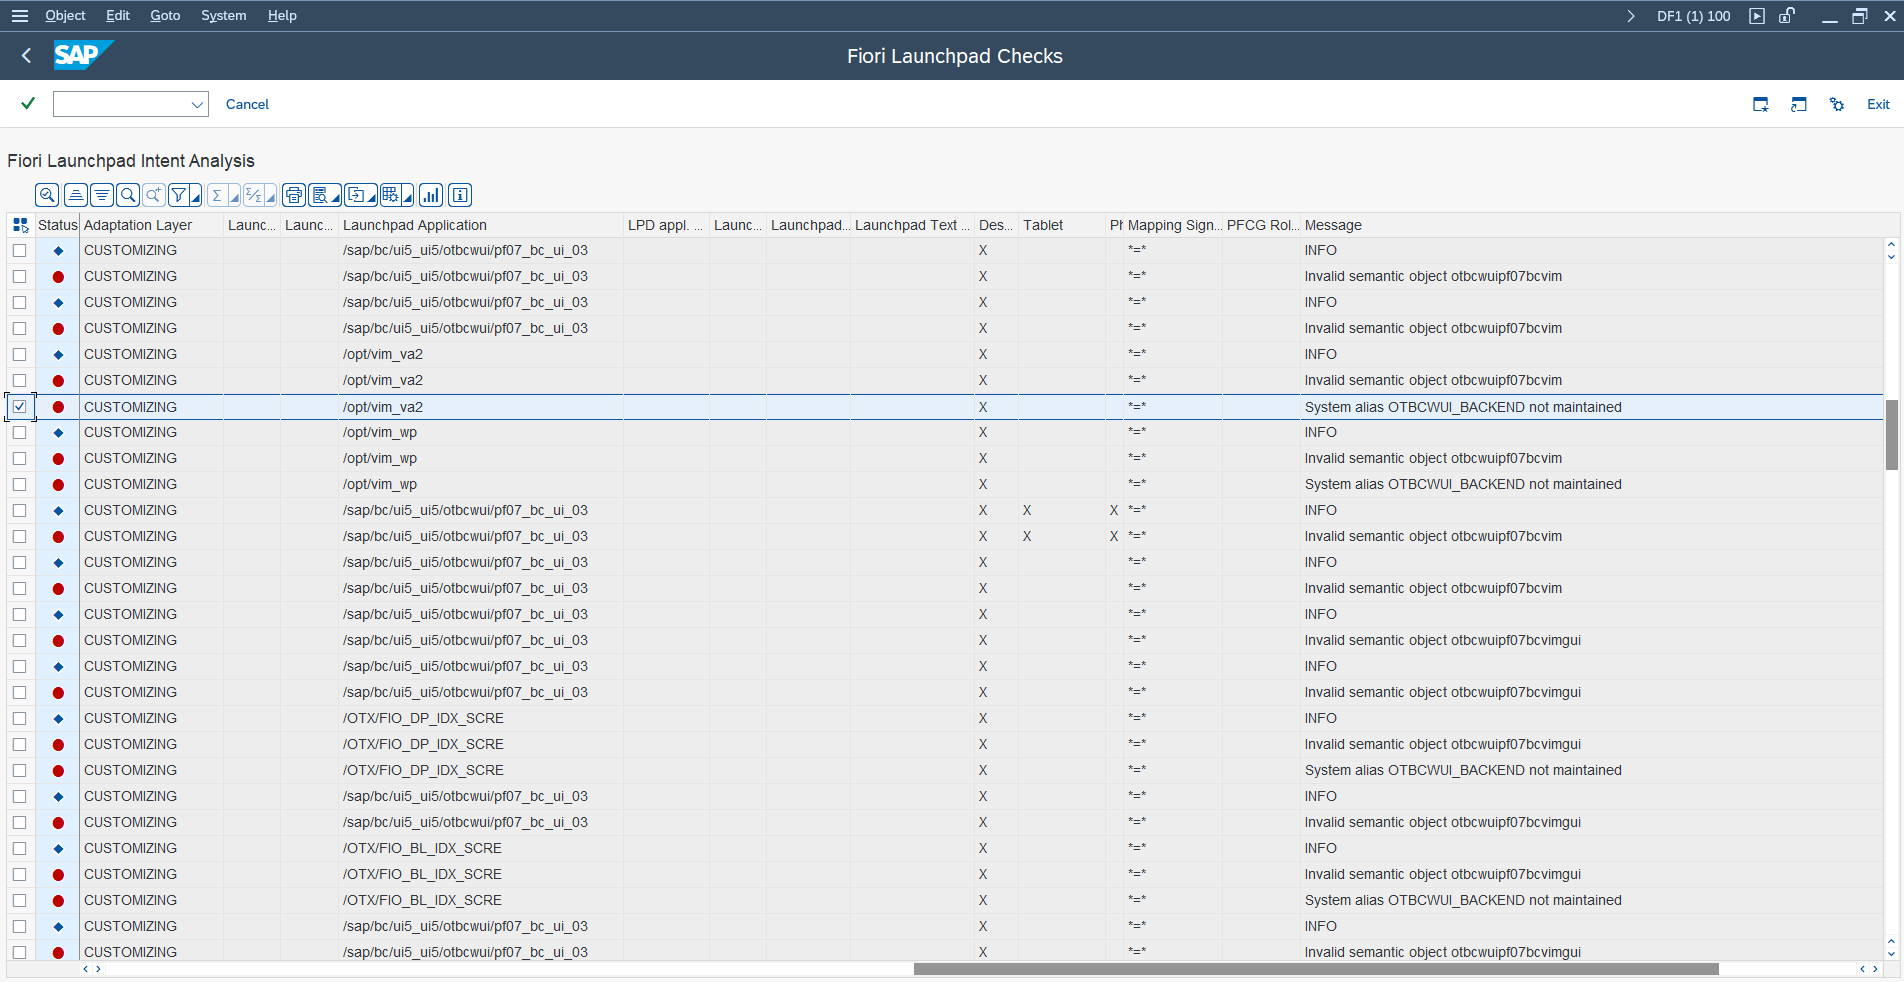
Task: Open the gears settings icon next to Exit
Action: click(x=1837, y=104)
